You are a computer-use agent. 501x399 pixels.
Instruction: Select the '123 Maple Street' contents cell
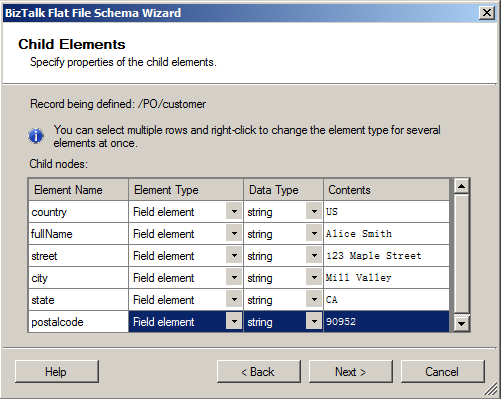[386, 256]
